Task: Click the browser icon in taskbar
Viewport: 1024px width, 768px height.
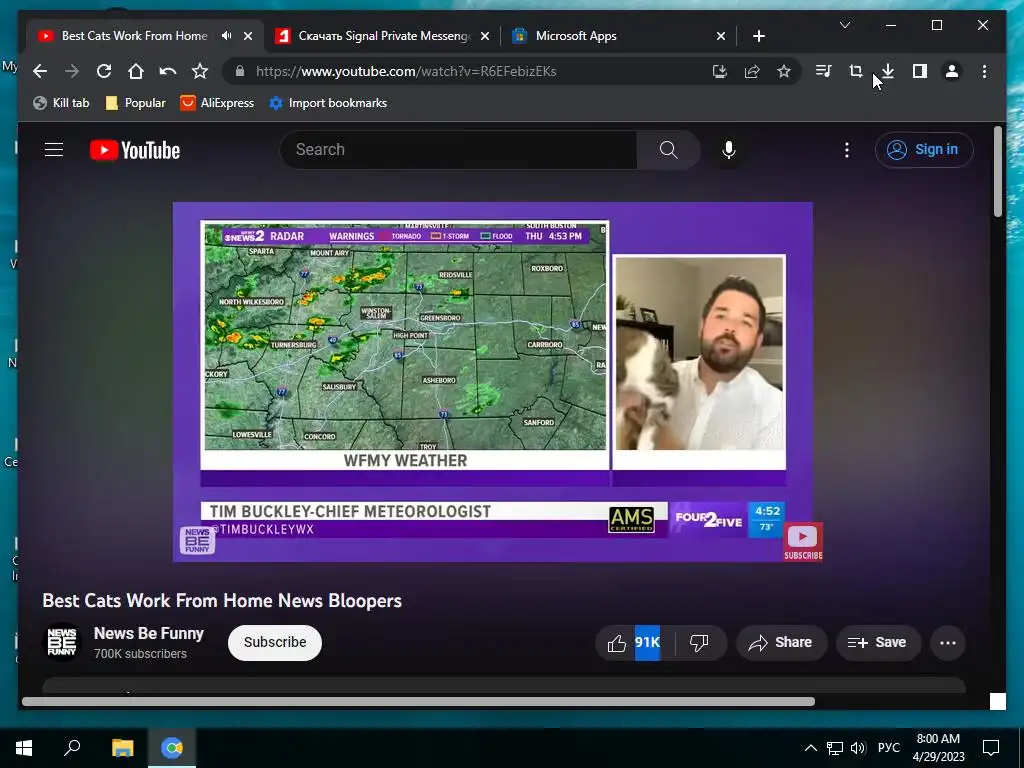Action: [172, 748]
